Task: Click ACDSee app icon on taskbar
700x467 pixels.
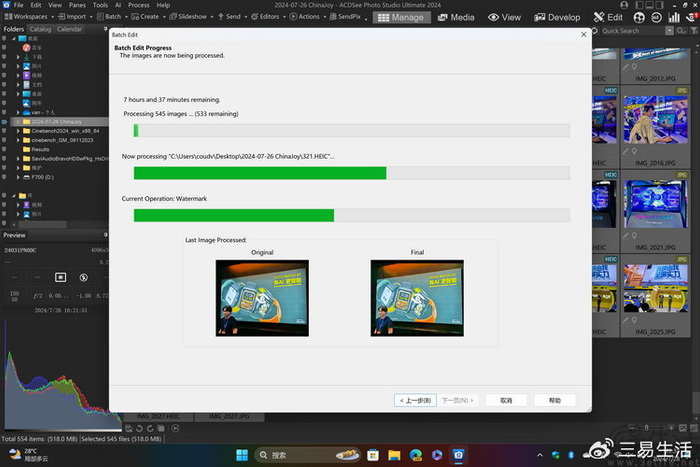Action: click(x=458, y=455)
